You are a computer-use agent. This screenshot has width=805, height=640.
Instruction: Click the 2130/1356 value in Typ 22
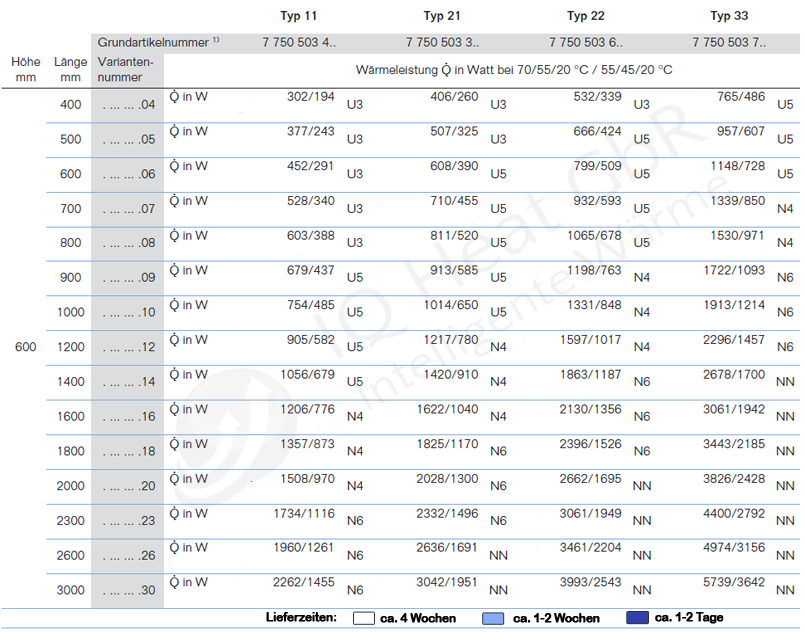coord(593,409)
